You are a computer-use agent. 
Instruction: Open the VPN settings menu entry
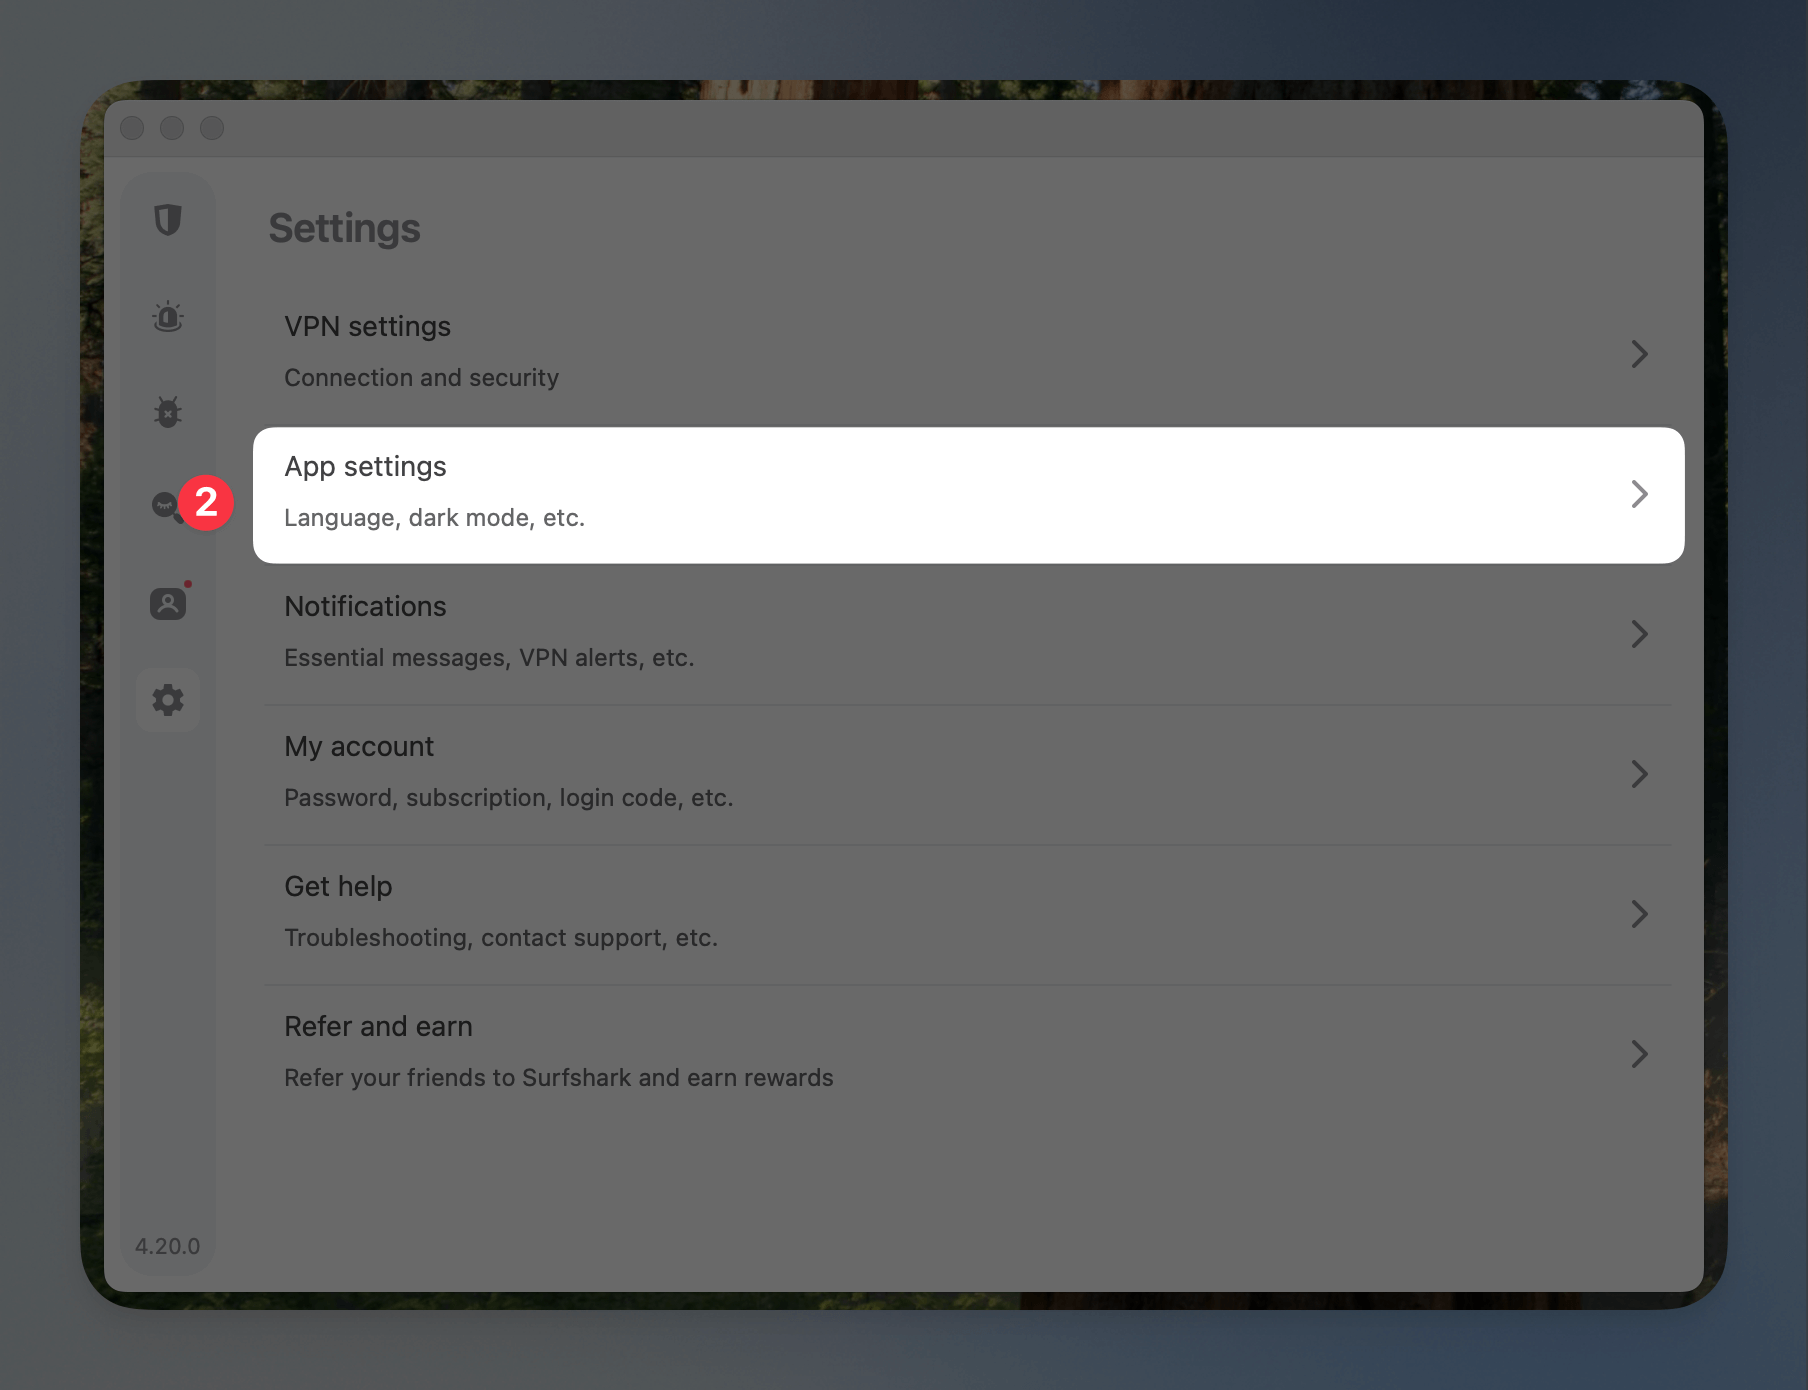968,354
